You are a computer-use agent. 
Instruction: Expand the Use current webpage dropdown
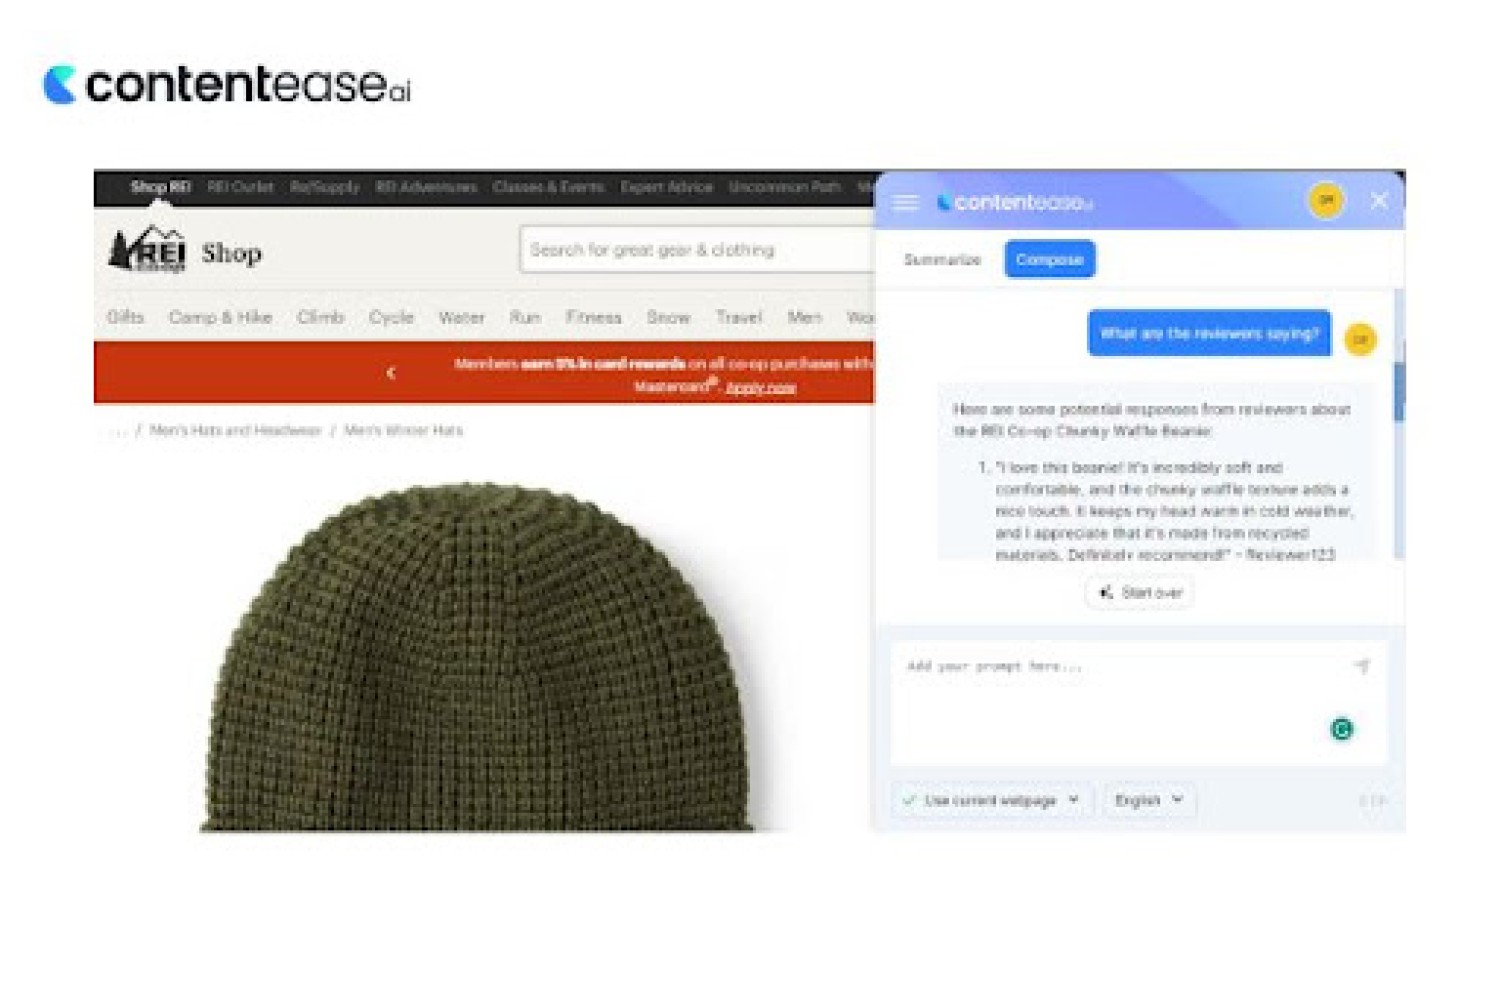(x=990, y=800)
